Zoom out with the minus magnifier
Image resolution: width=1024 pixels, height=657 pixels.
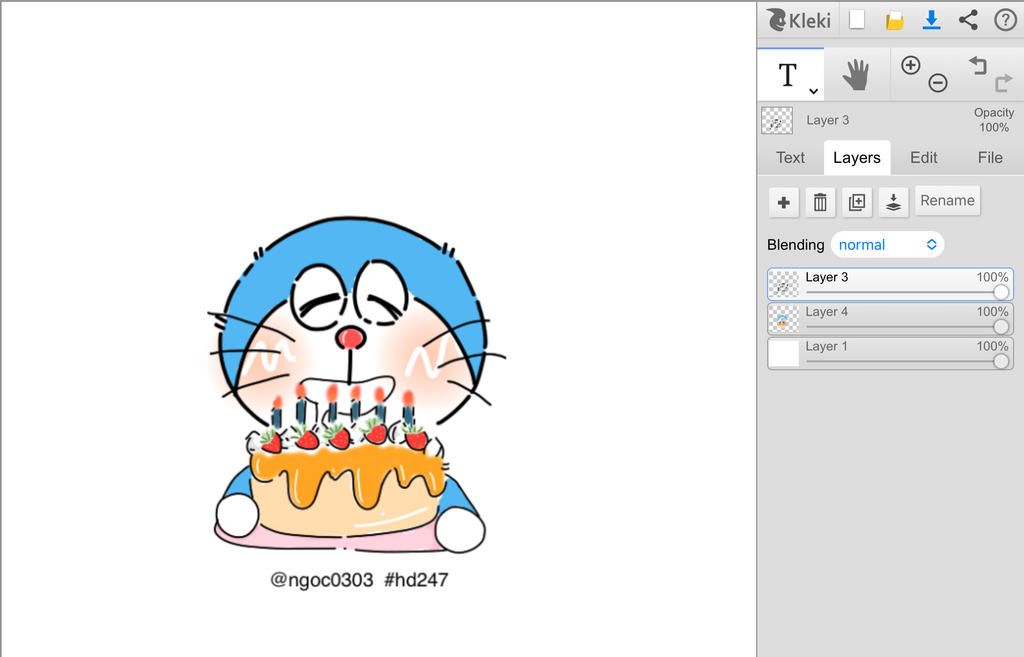tap(938, 83)
